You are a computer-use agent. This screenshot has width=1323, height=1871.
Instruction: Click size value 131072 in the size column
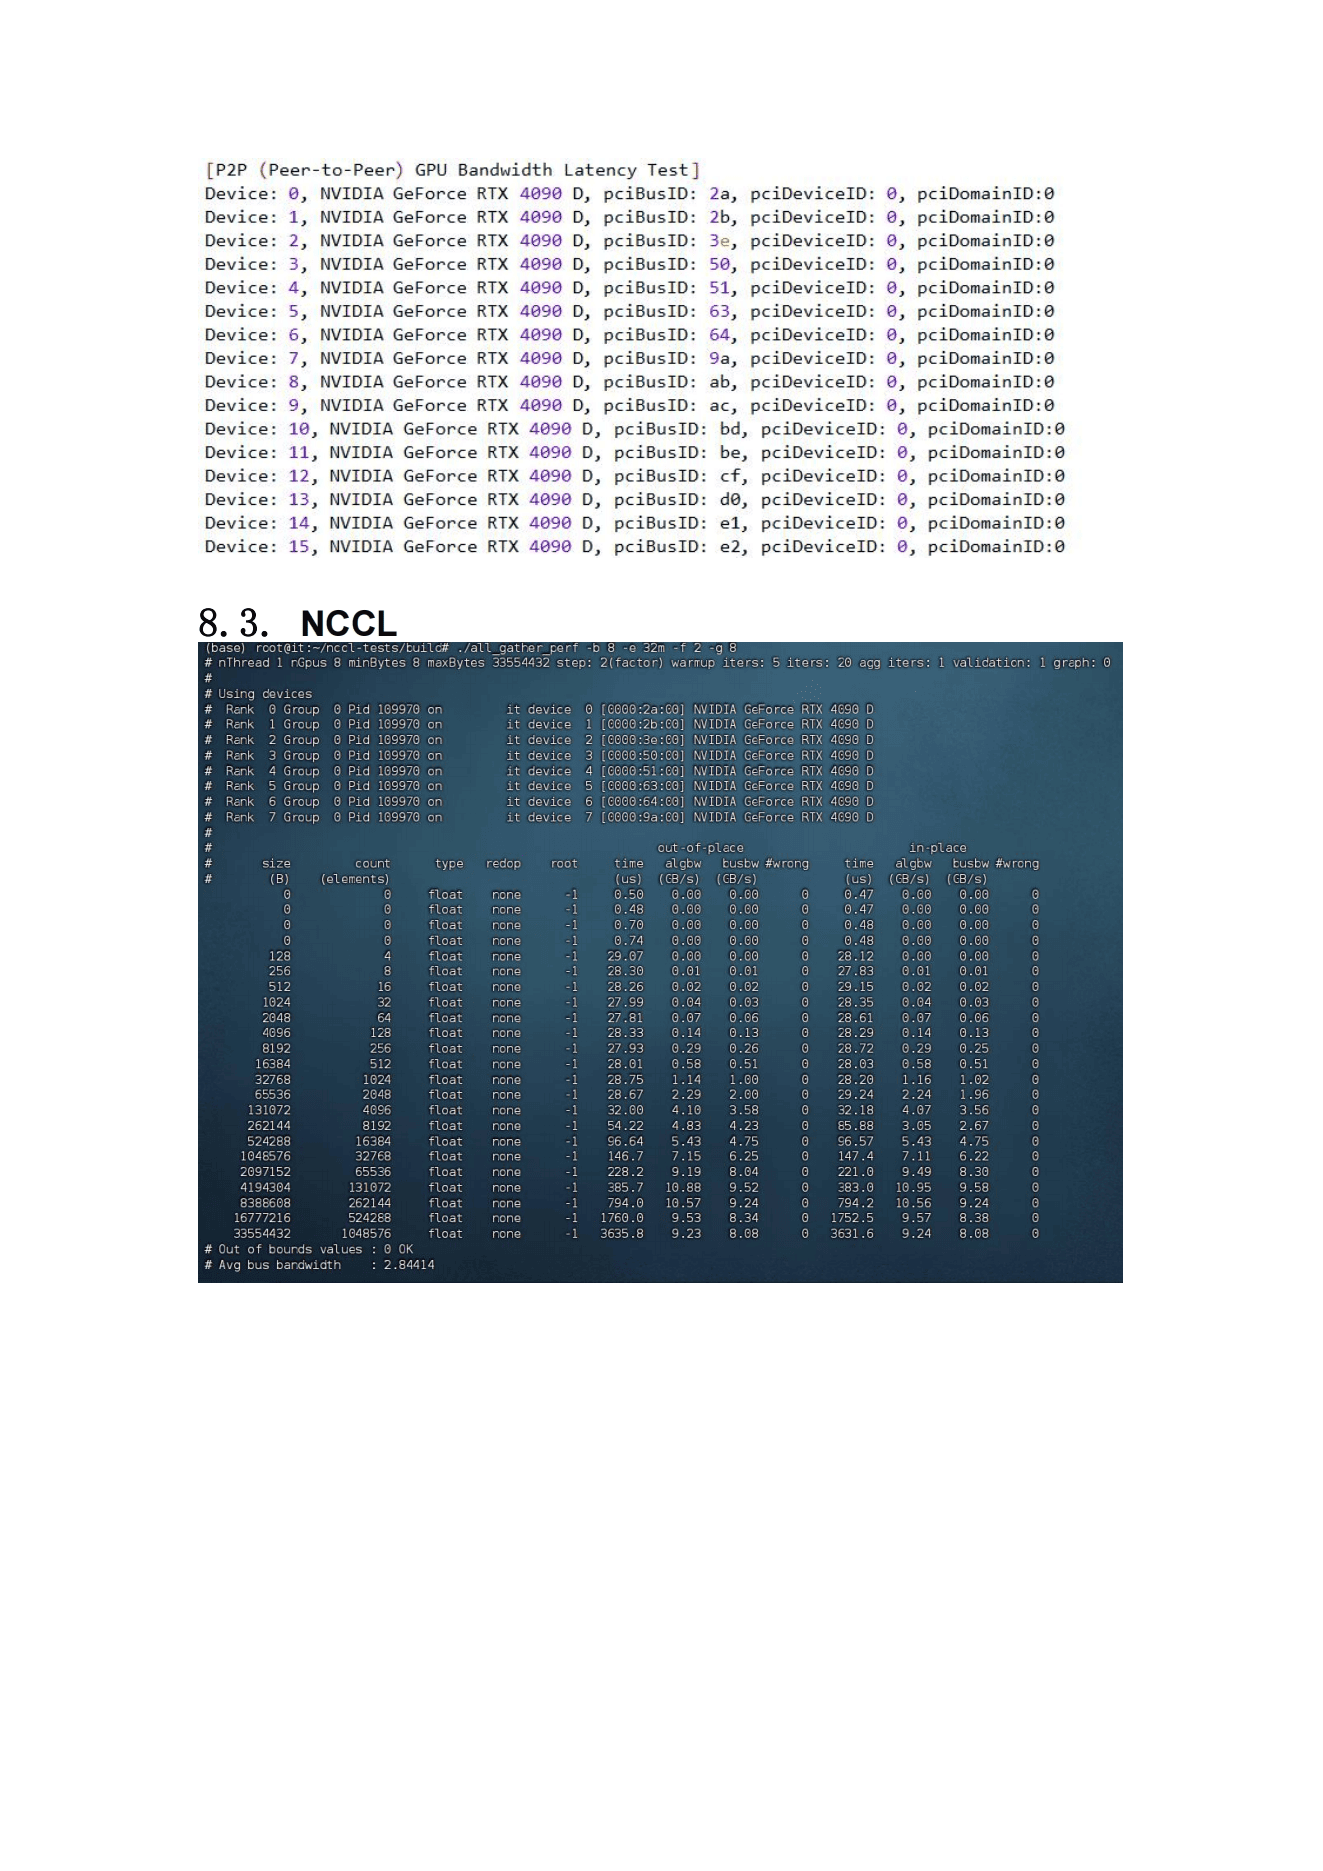(269, 1111)
